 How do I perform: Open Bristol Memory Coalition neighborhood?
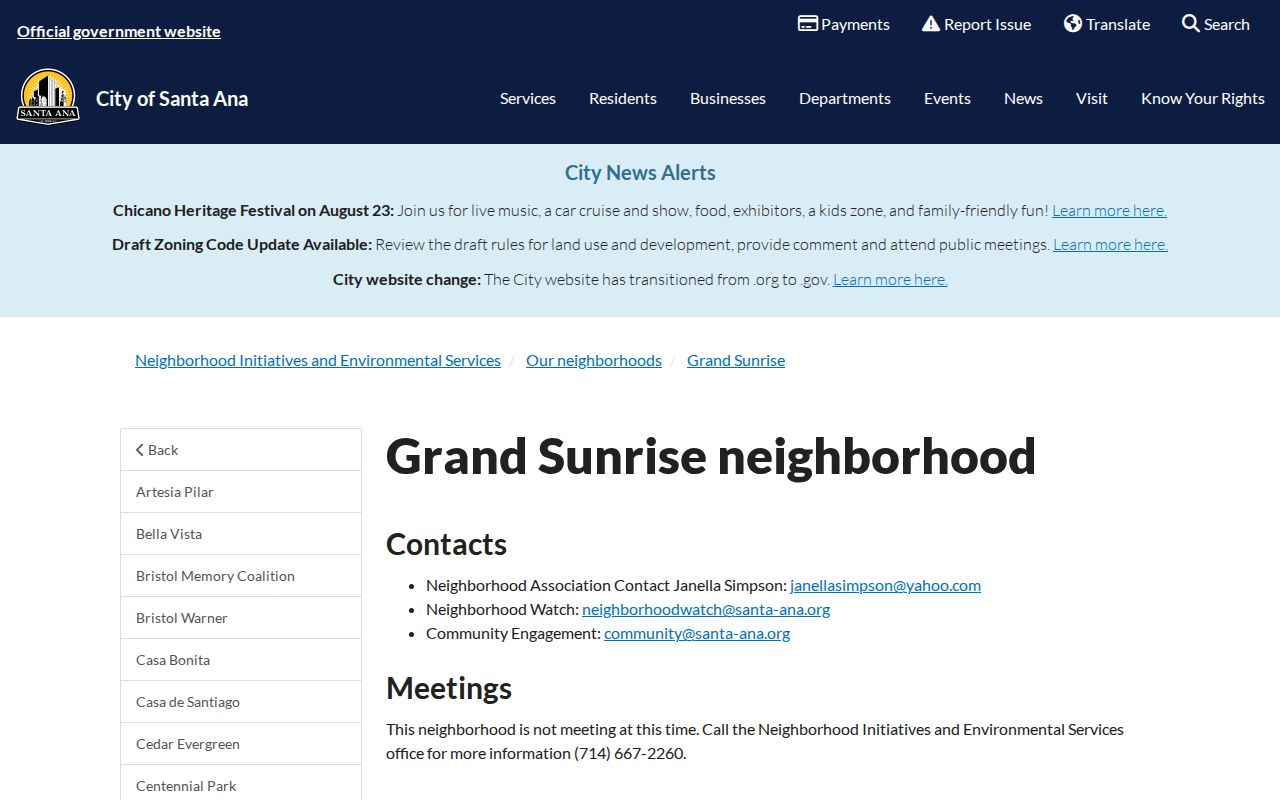(241, 576)
